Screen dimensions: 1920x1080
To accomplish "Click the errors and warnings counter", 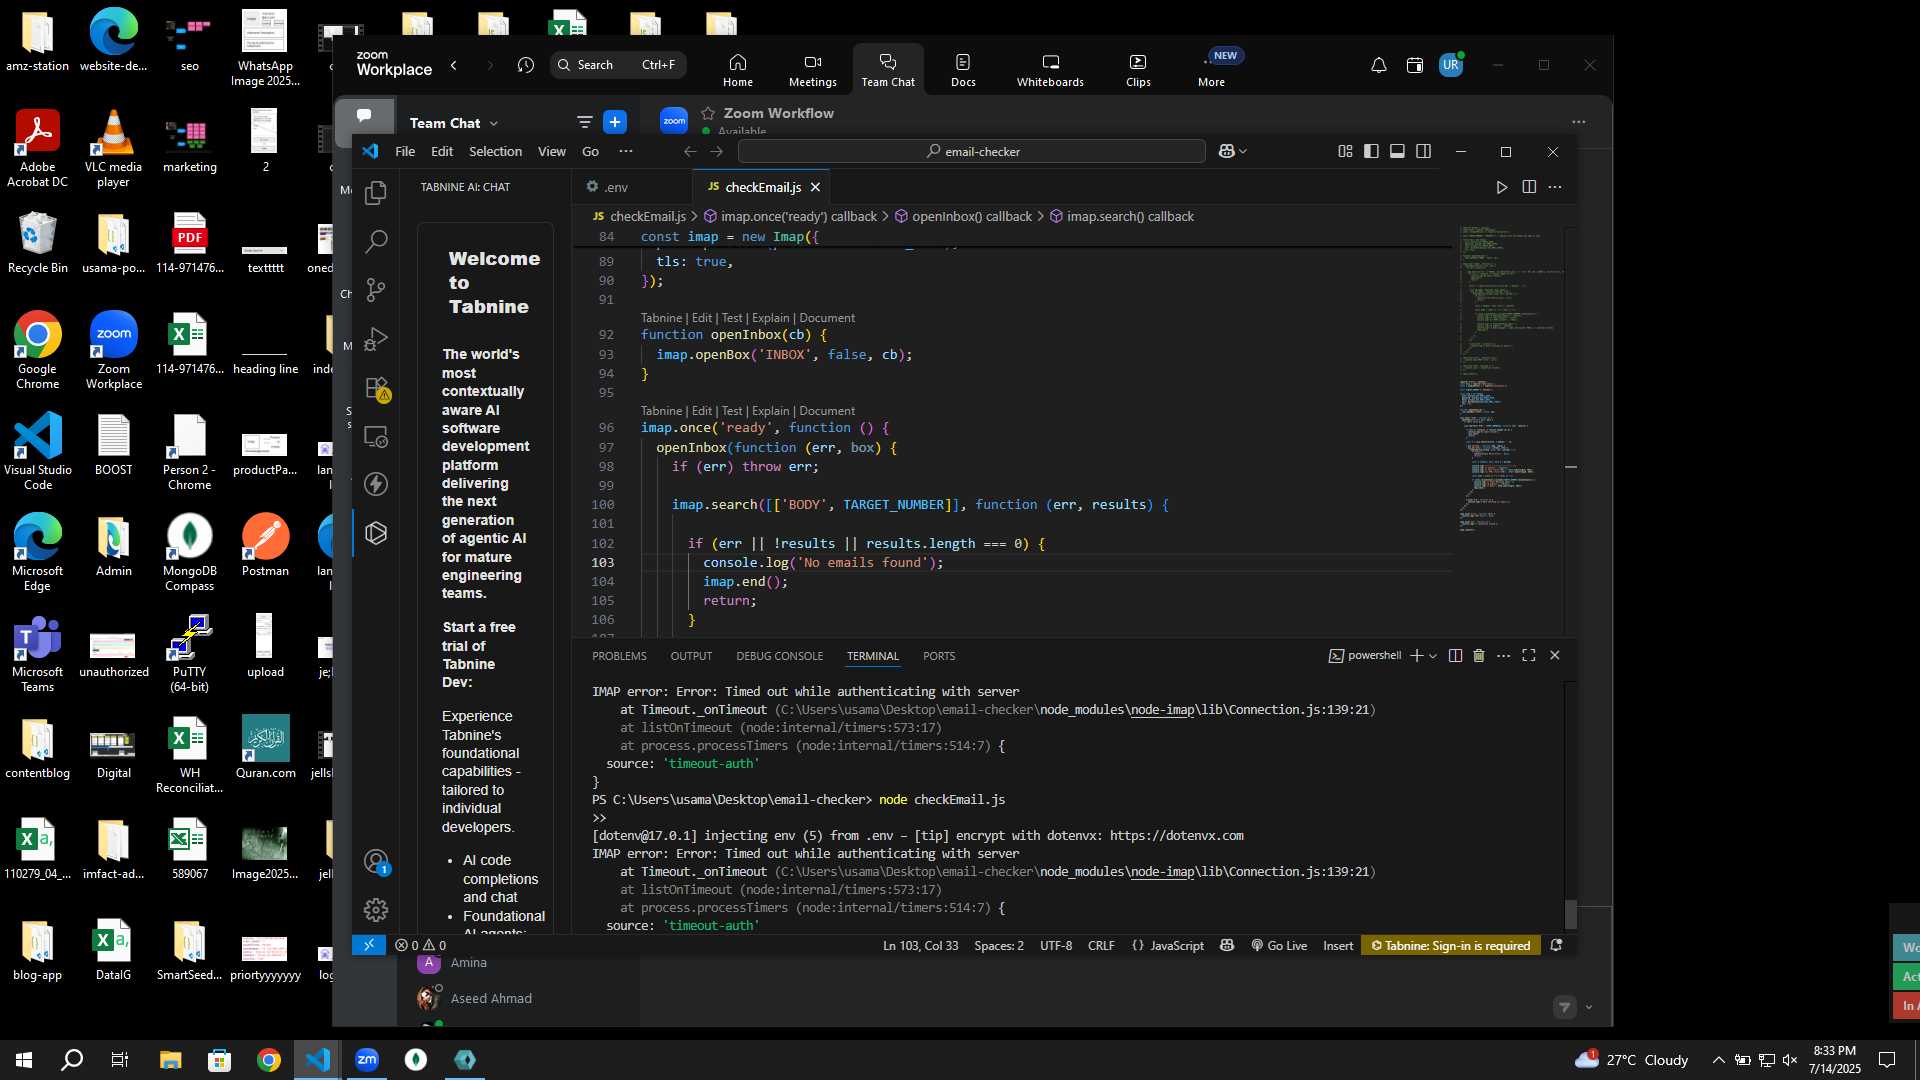I will tap(420, 945).
